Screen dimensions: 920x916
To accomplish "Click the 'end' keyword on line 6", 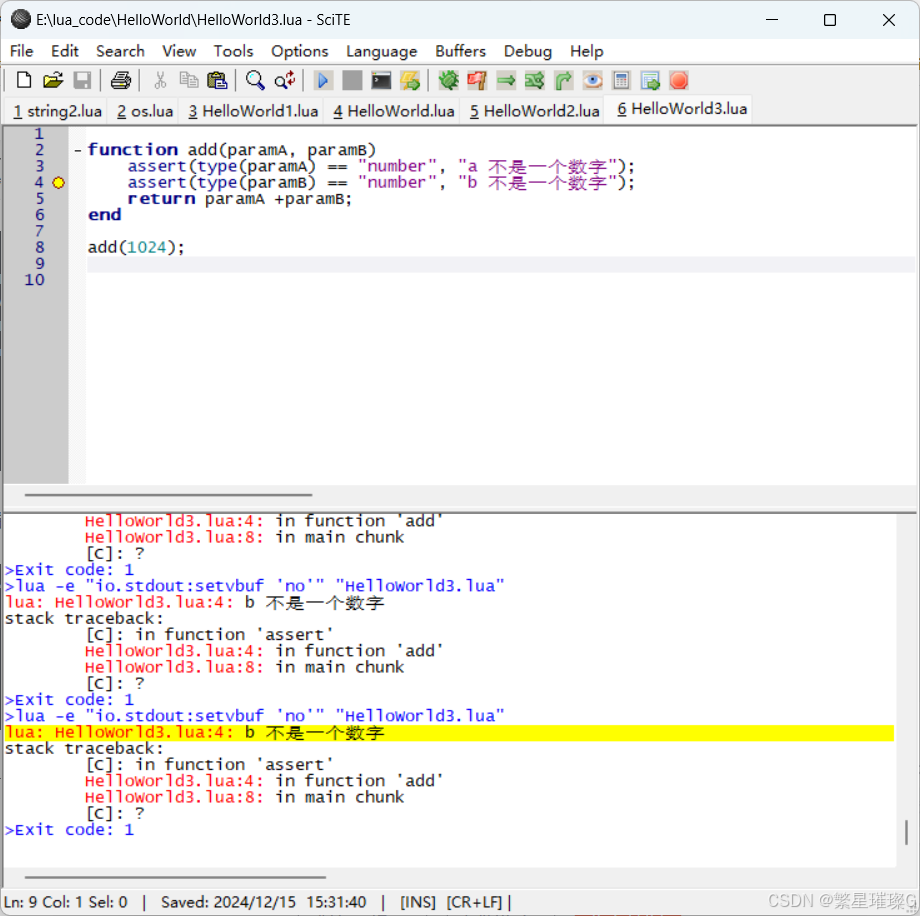I will pos(104,215).
